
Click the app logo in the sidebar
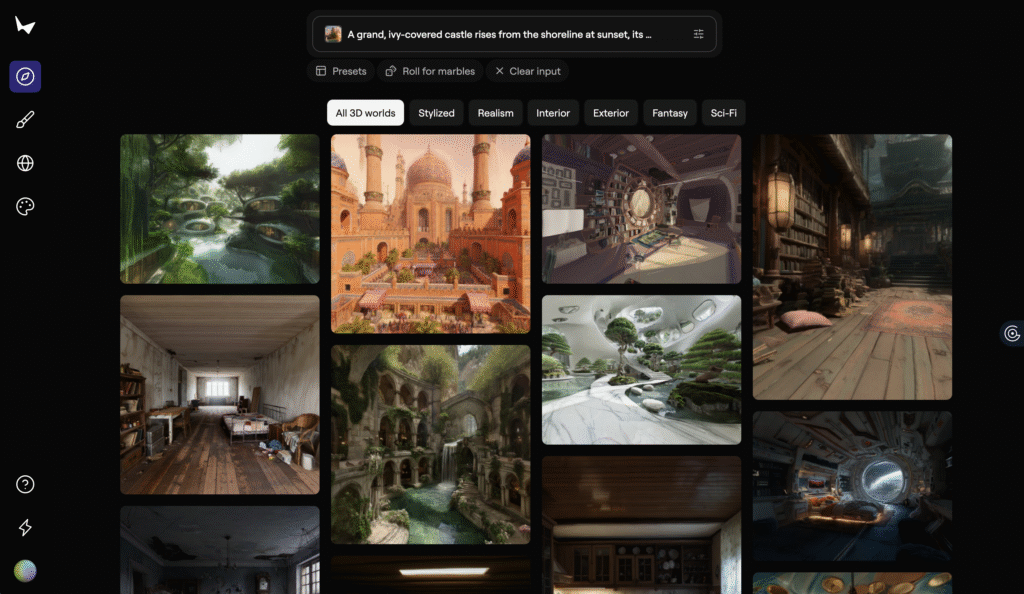tap(25, 26)
